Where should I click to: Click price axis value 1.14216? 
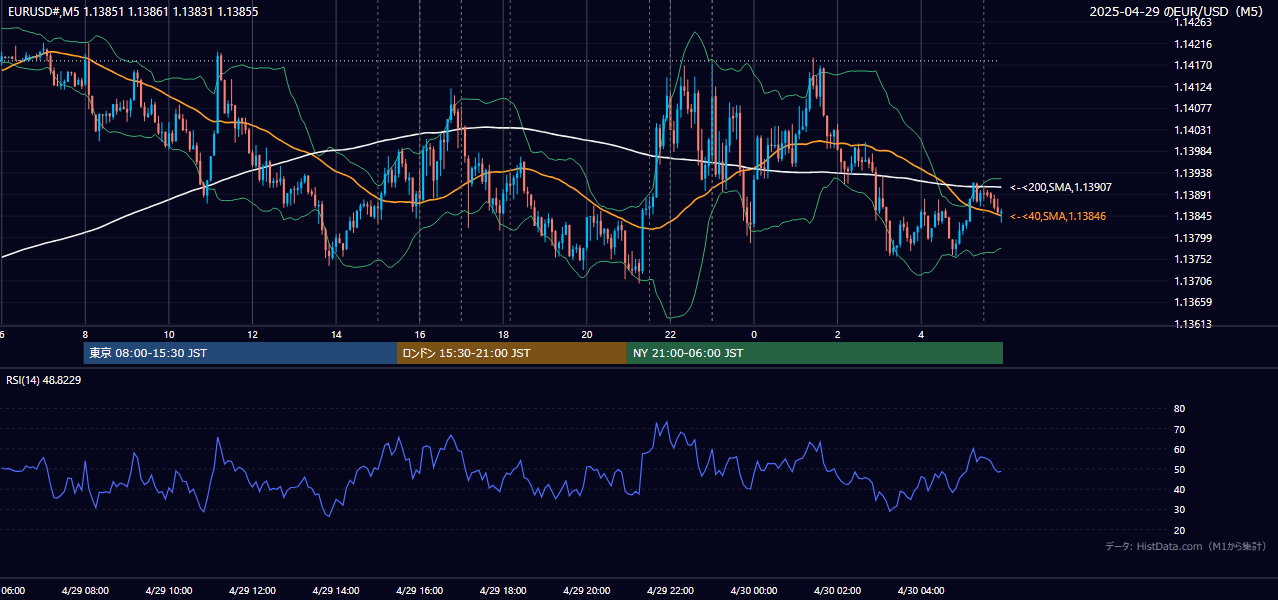coord(1192,44)
